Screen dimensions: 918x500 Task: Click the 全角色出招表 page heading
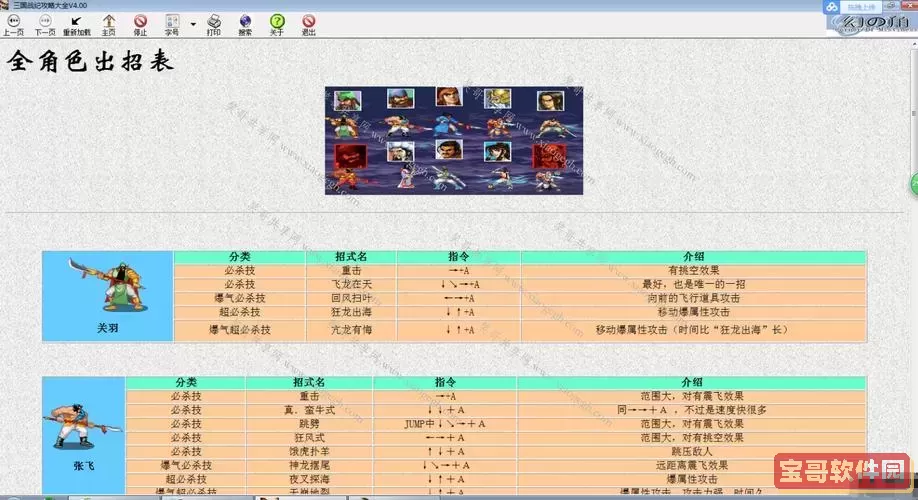click(x=91, y=61)
